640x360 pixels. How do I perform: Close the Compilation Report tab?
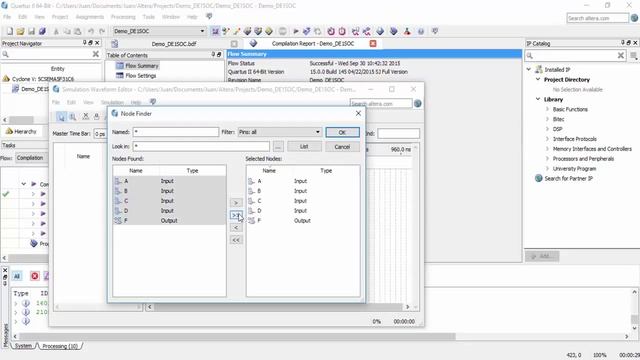[373, 43]
